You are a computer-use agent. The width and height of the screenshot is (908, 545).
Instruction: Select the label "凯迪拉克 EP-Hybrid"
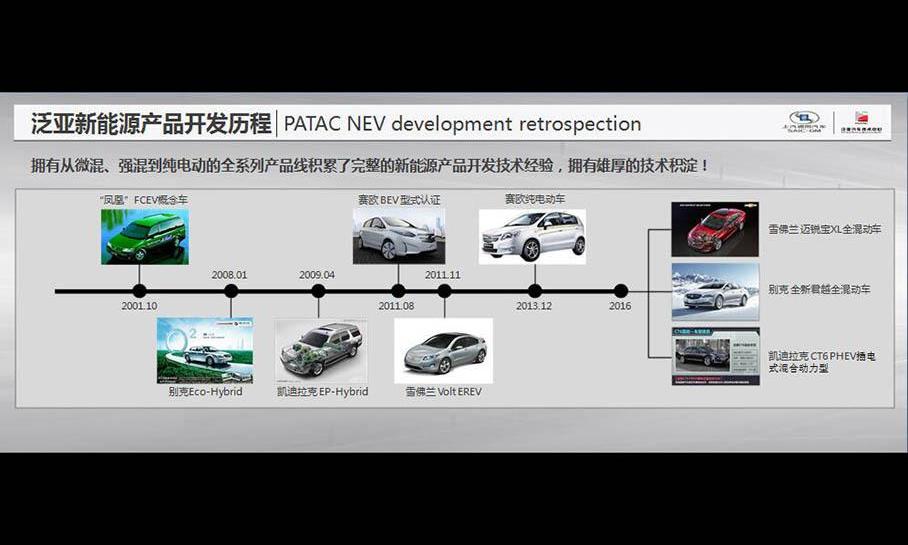click(x=323, y=392)
